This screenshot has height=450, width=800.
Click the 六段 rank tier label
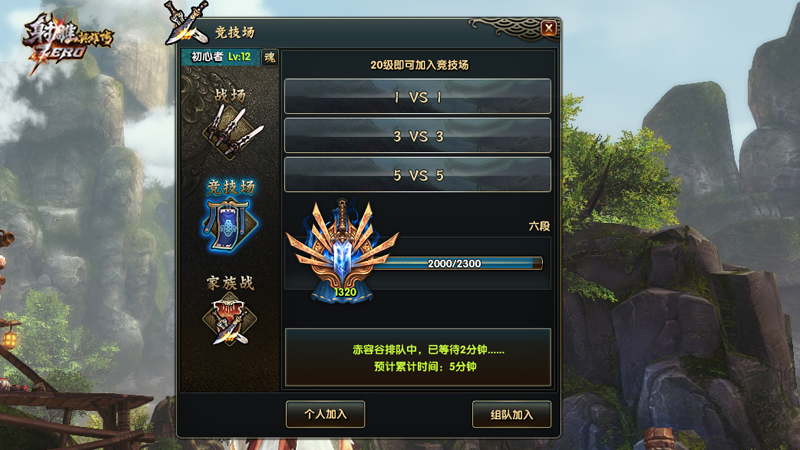[539, 226]
